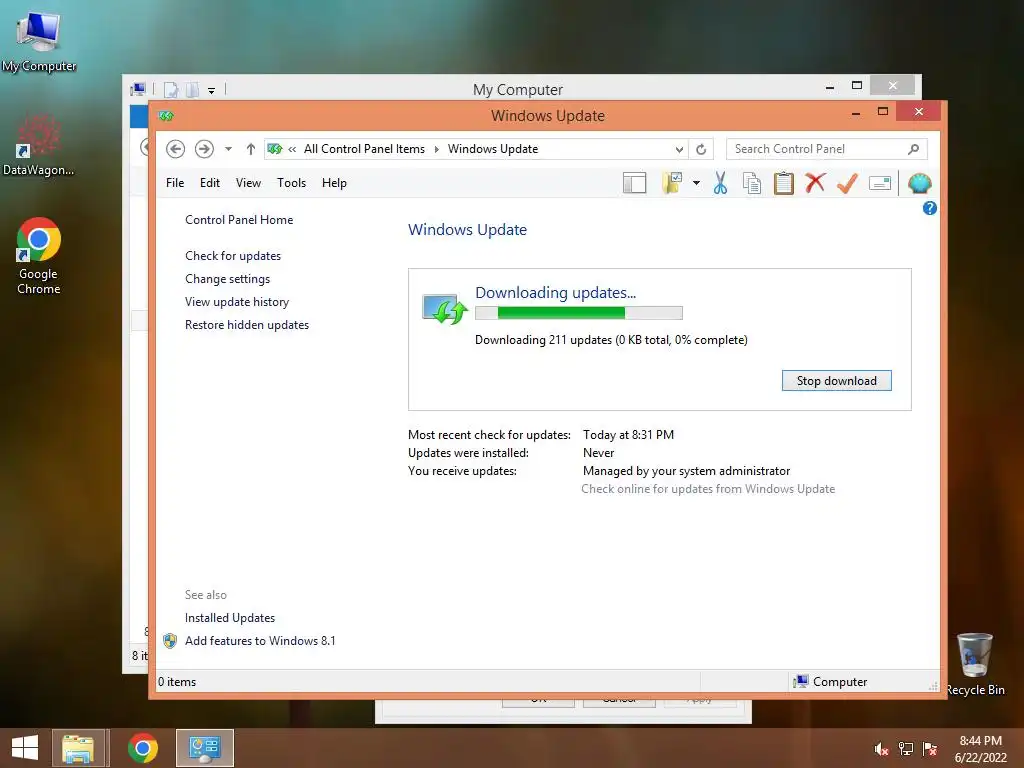The height and width of the screenshot is (768, 1024).
Task: Click the search magnifier icon
Action: (913, 149)
